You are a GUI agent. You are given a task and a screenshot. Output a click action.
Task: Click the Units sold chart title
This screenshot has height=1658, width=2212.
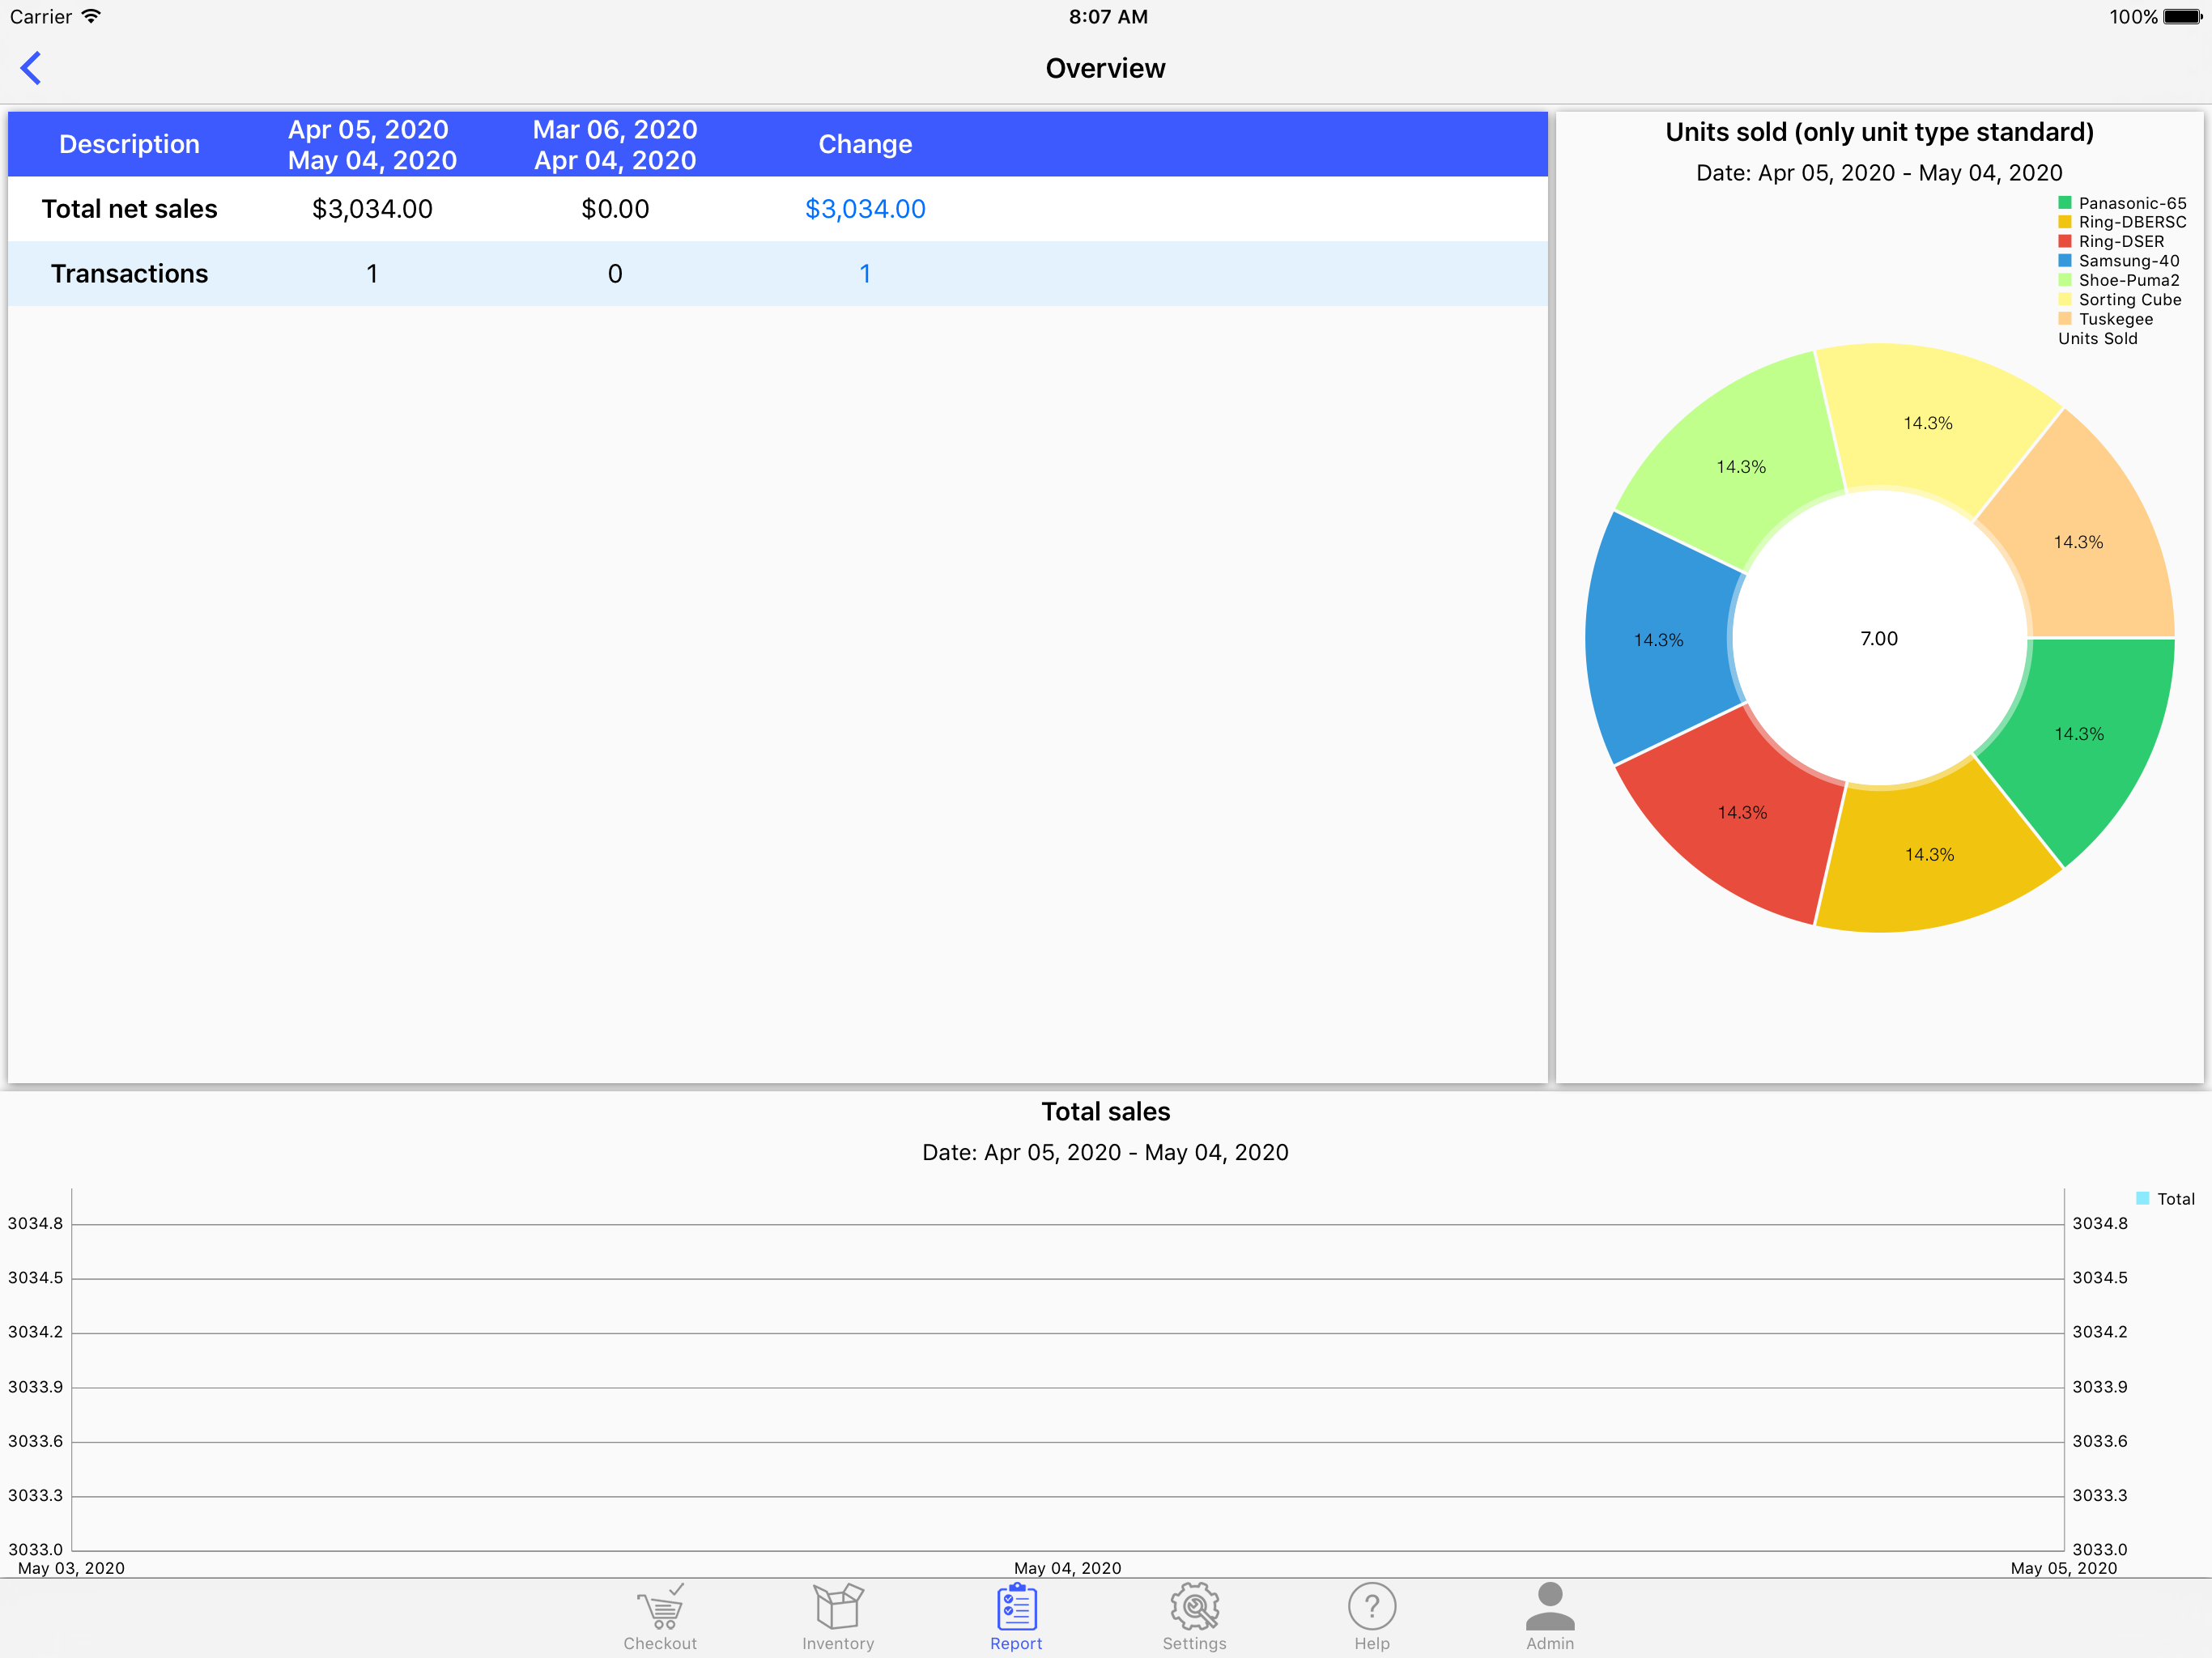pos(1879,132)
